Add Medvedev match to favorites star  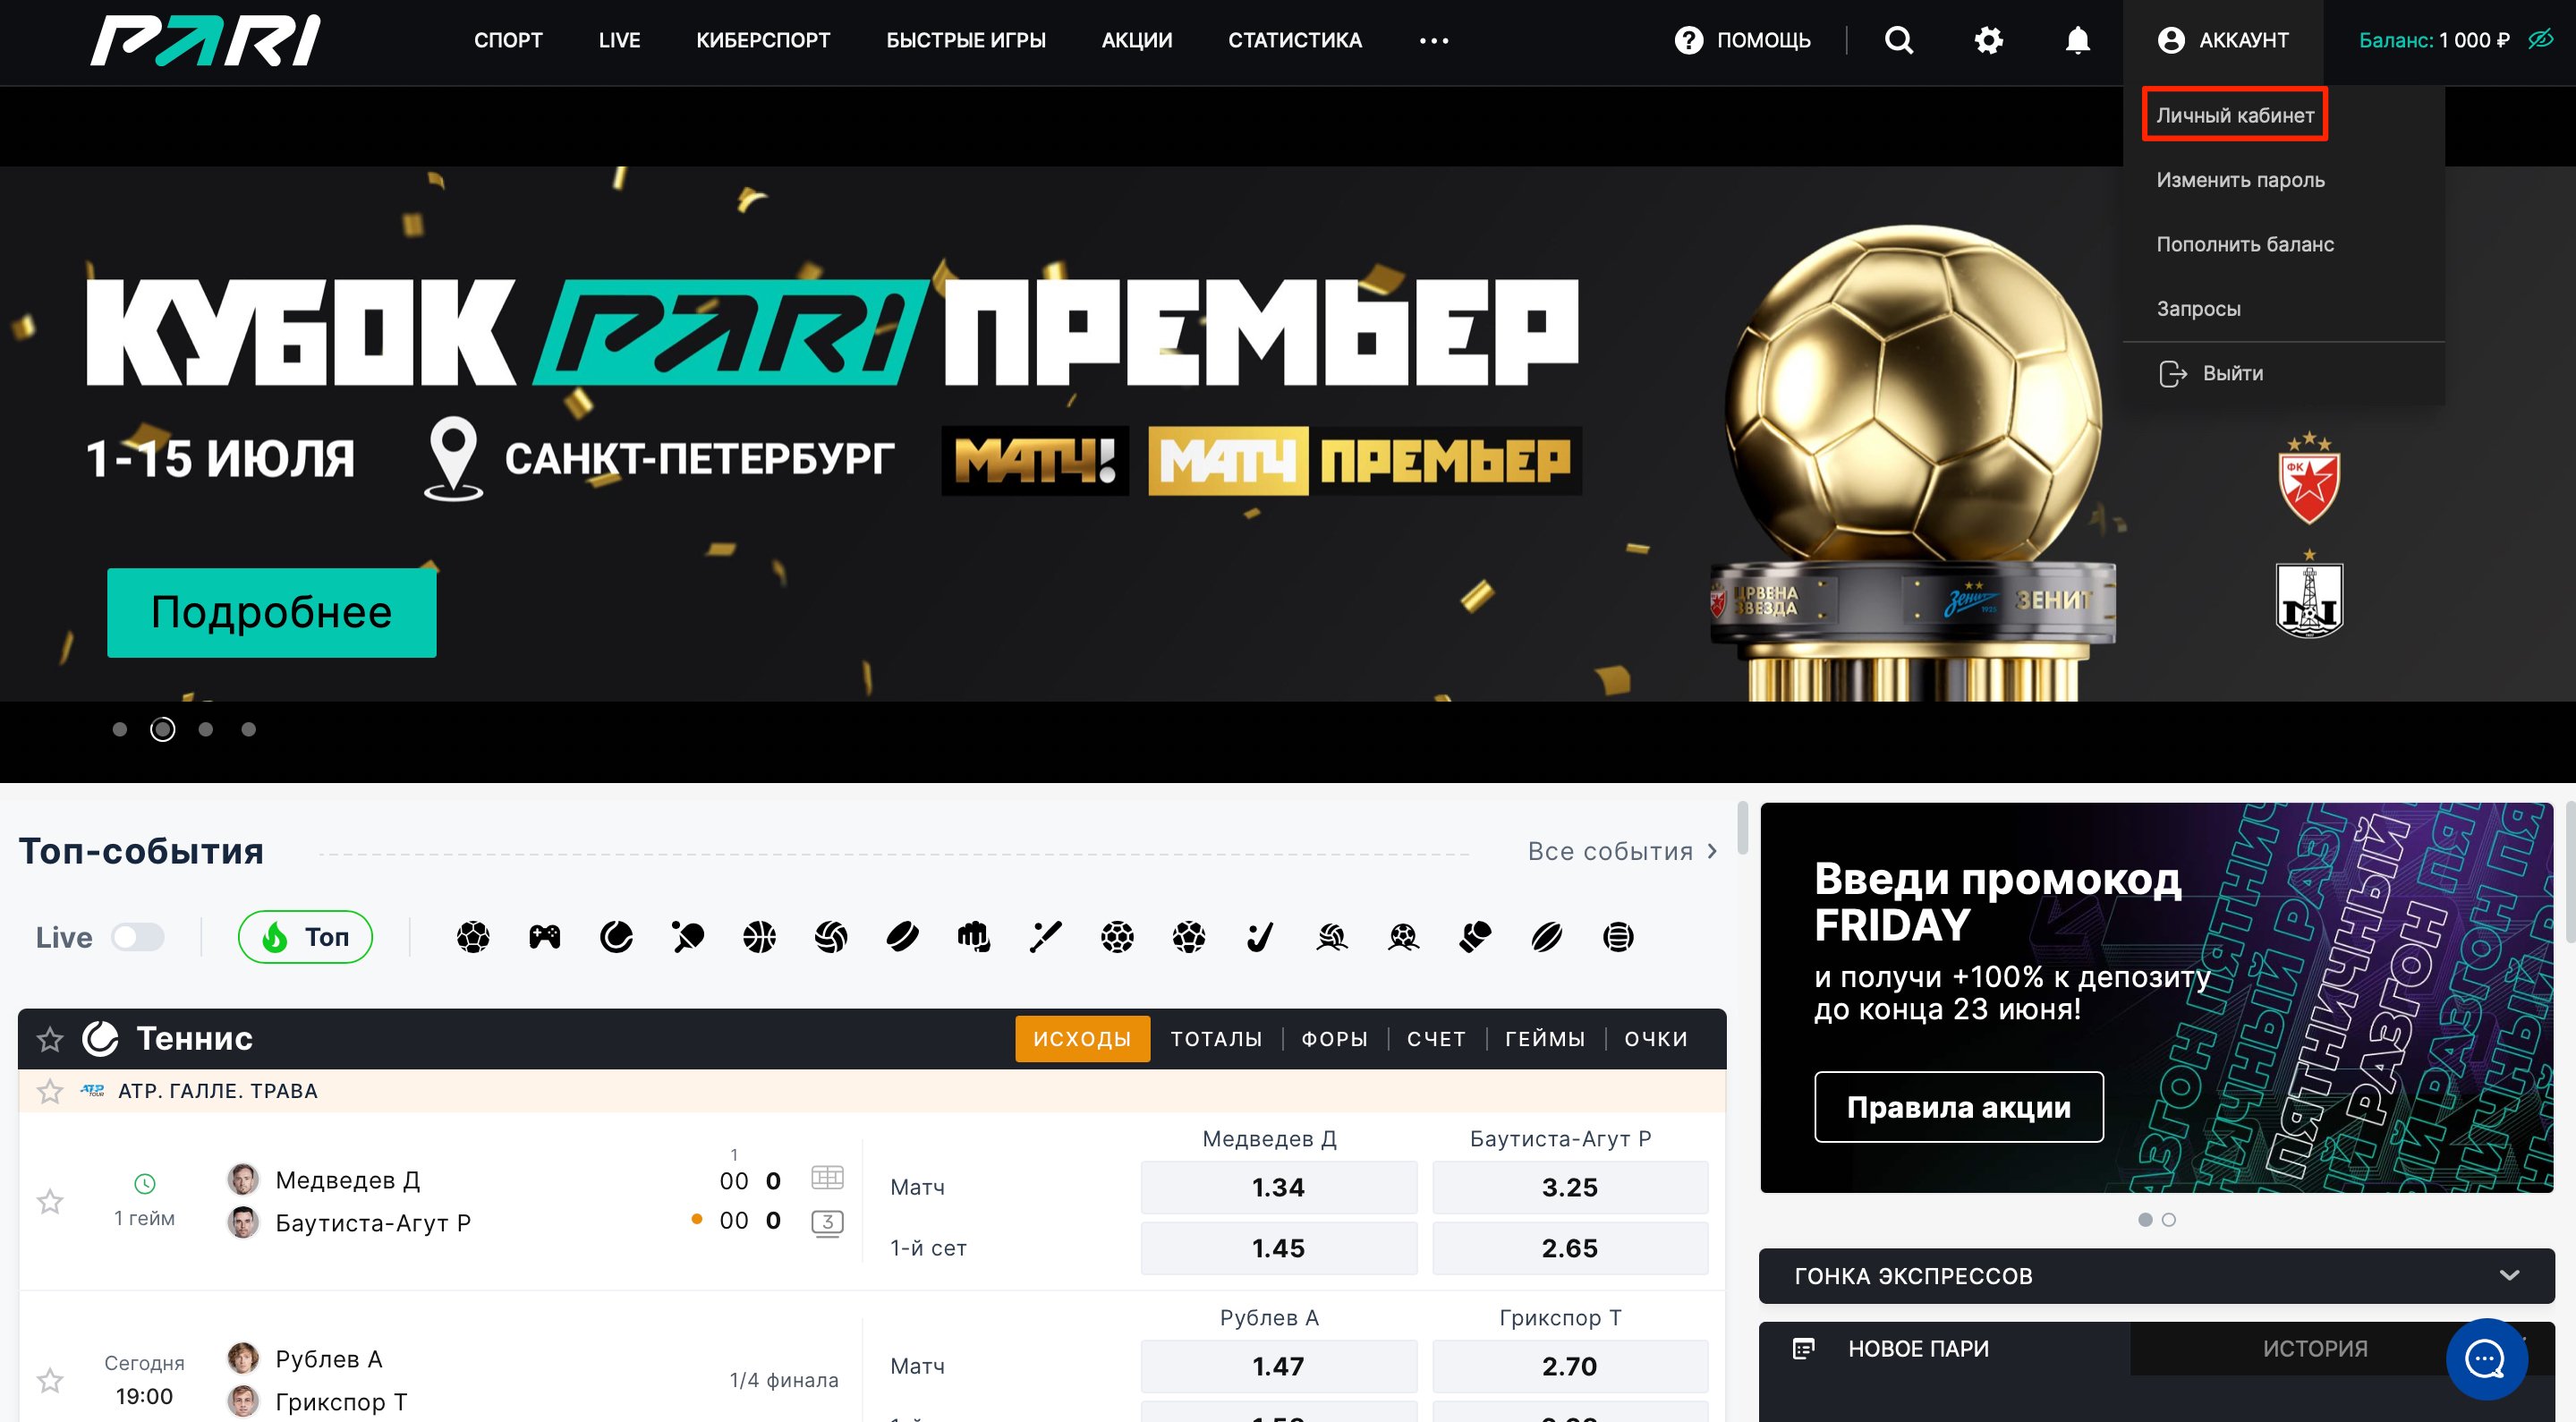[50, 1201]
